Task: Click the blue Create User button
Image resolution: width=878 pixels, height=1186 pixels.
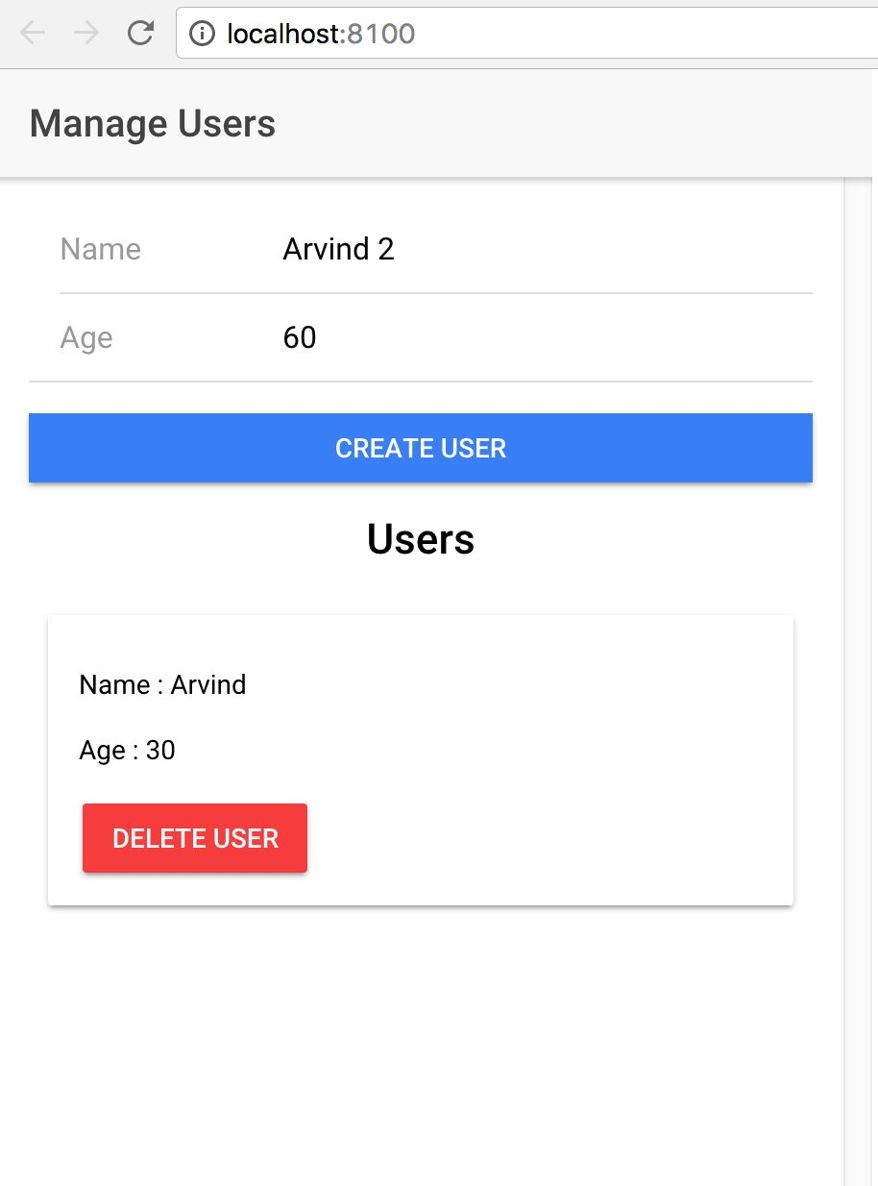Action: (x=420, y=448)
